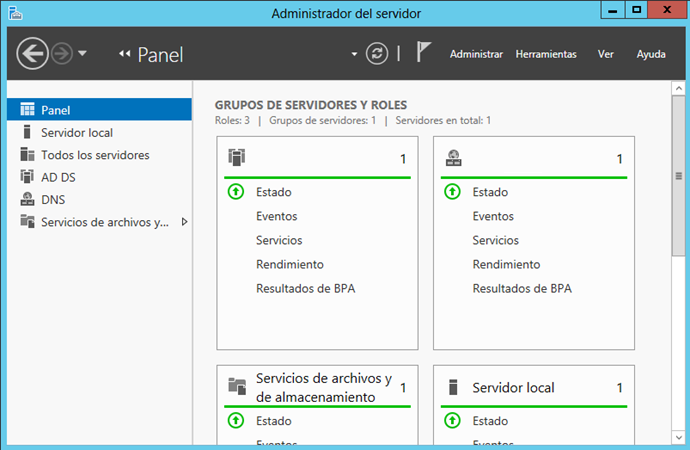Viewport: 690px width, 450px height.
Task: Click the AD DS icon in sidebar
Action: (x=27, y=176)
